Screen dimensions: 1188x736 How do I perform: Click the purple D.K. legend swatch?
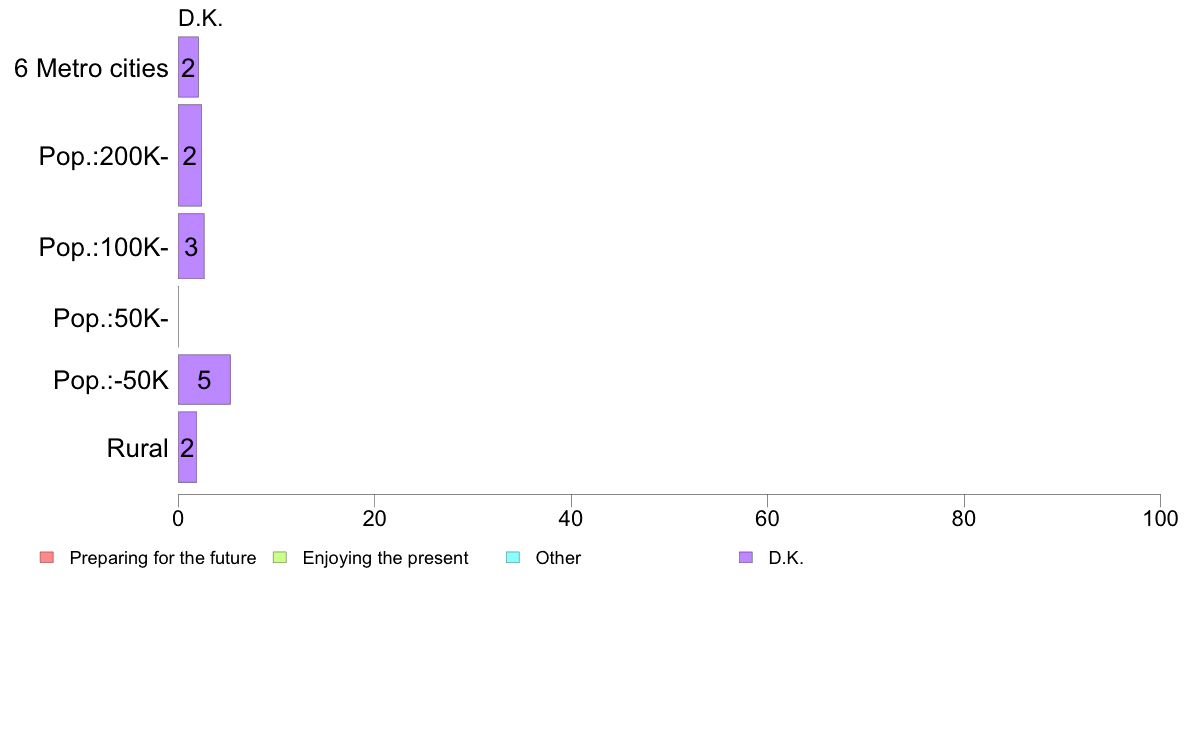(746, 558)
